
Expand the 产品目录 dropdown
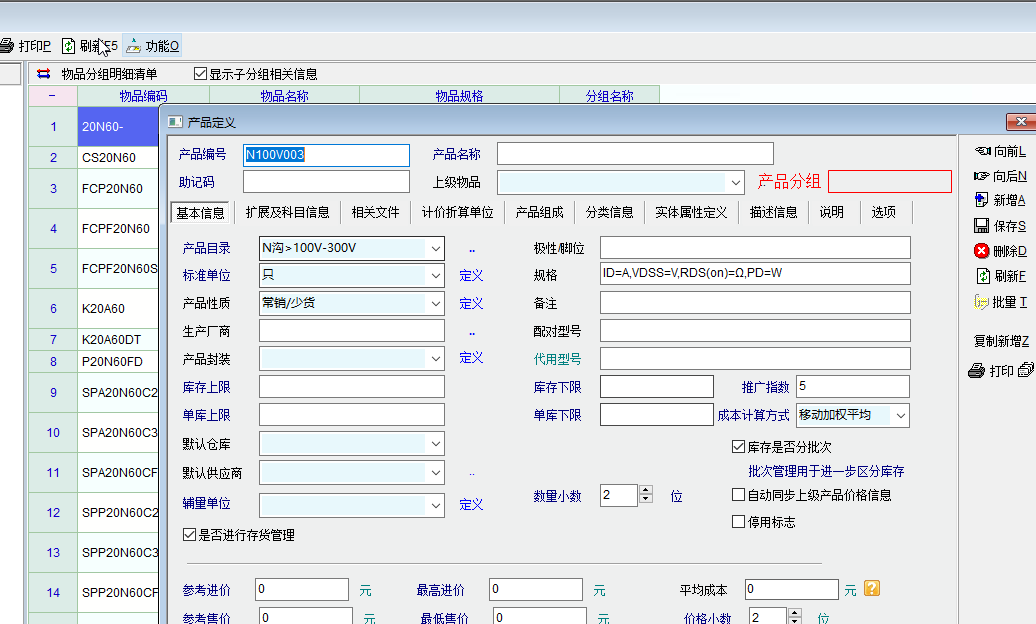tap(435, 248)
